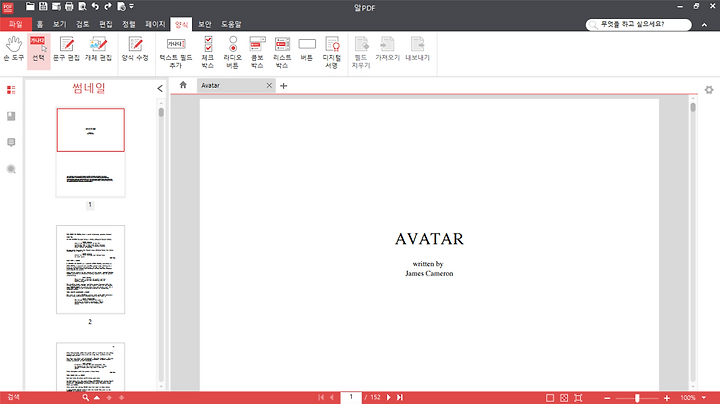Click the zoom slider handle
This screenshot has height=404, width=720.
[x=637, y=398]
